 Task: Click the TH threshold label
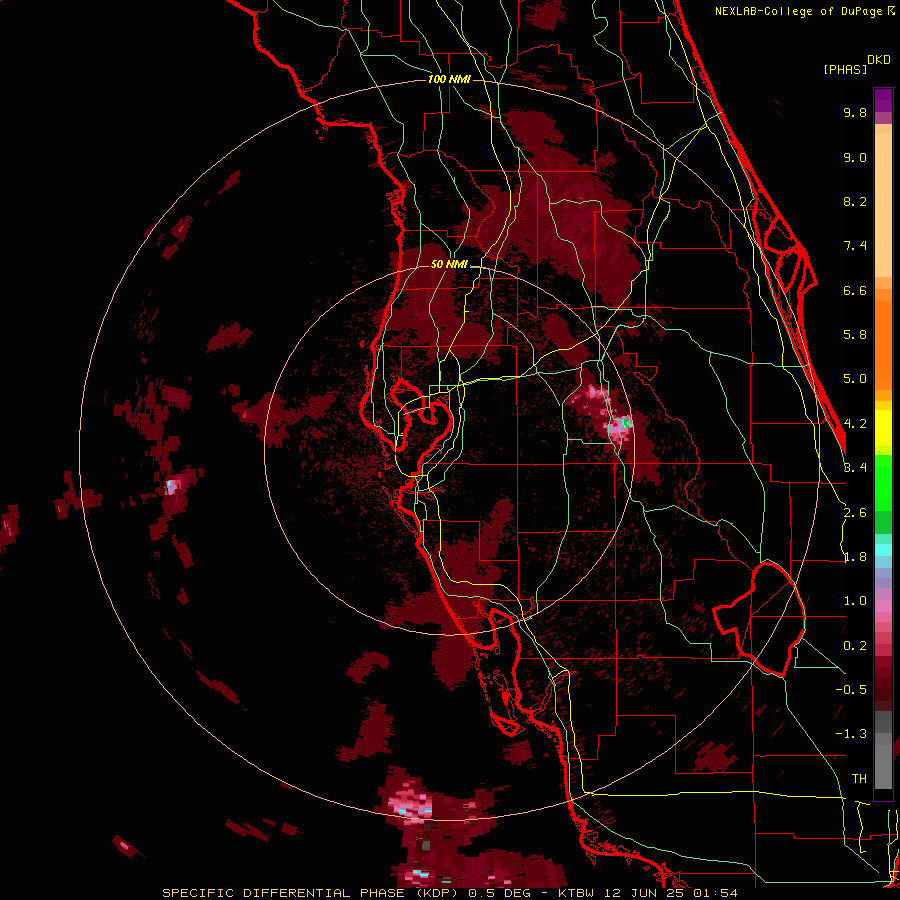[x=859, y=779]
